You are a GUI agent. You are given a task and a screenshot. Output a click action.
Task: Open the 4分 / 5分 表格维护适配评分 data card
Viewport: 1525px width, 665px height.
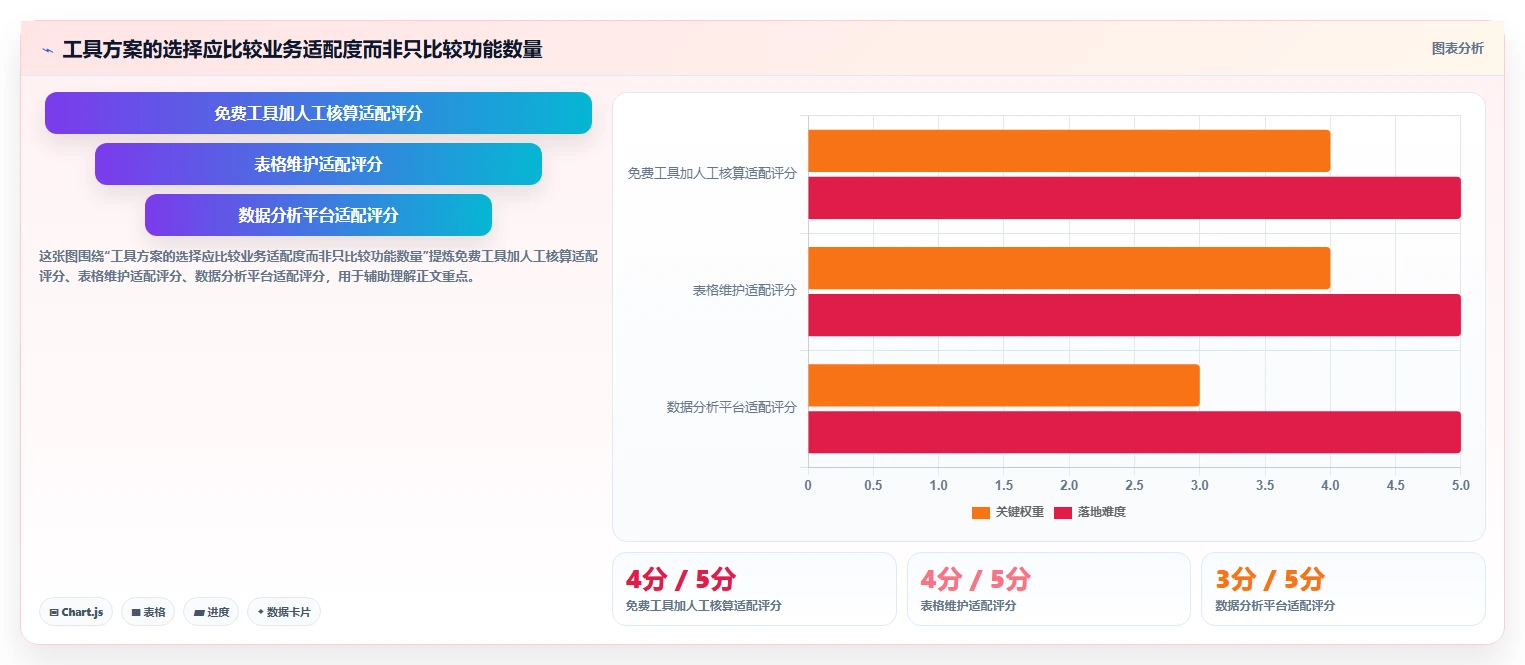[x=1049, y=589]
